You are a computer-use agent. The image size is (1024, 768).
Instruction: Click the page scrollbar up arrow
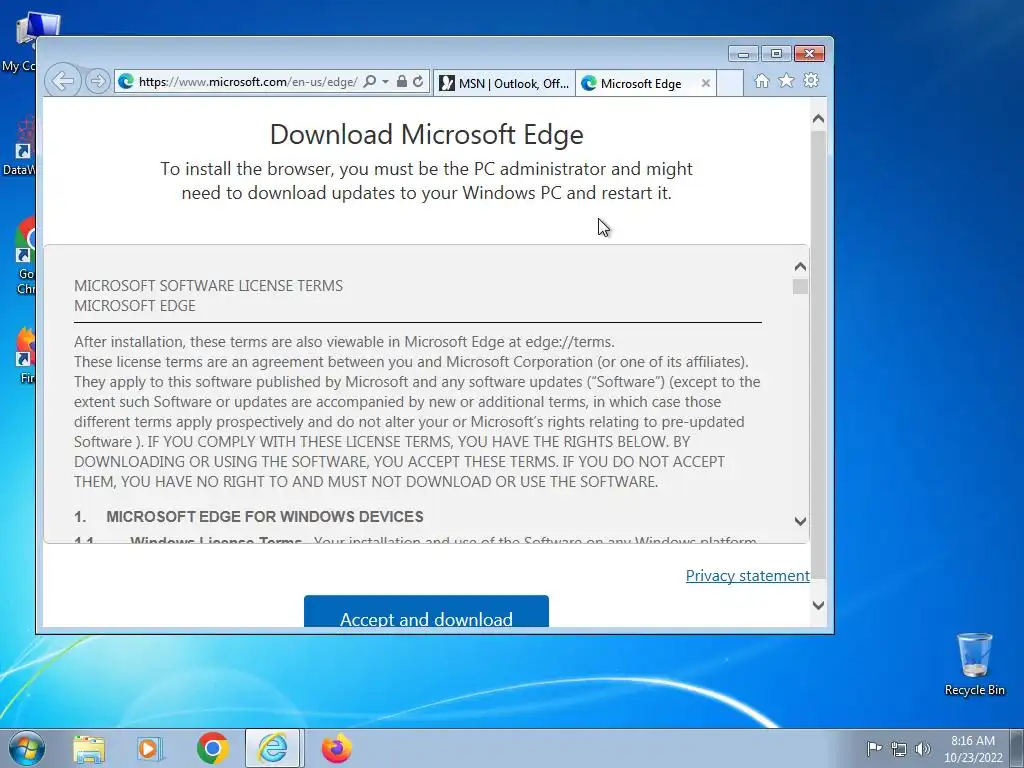pos(818,119)
